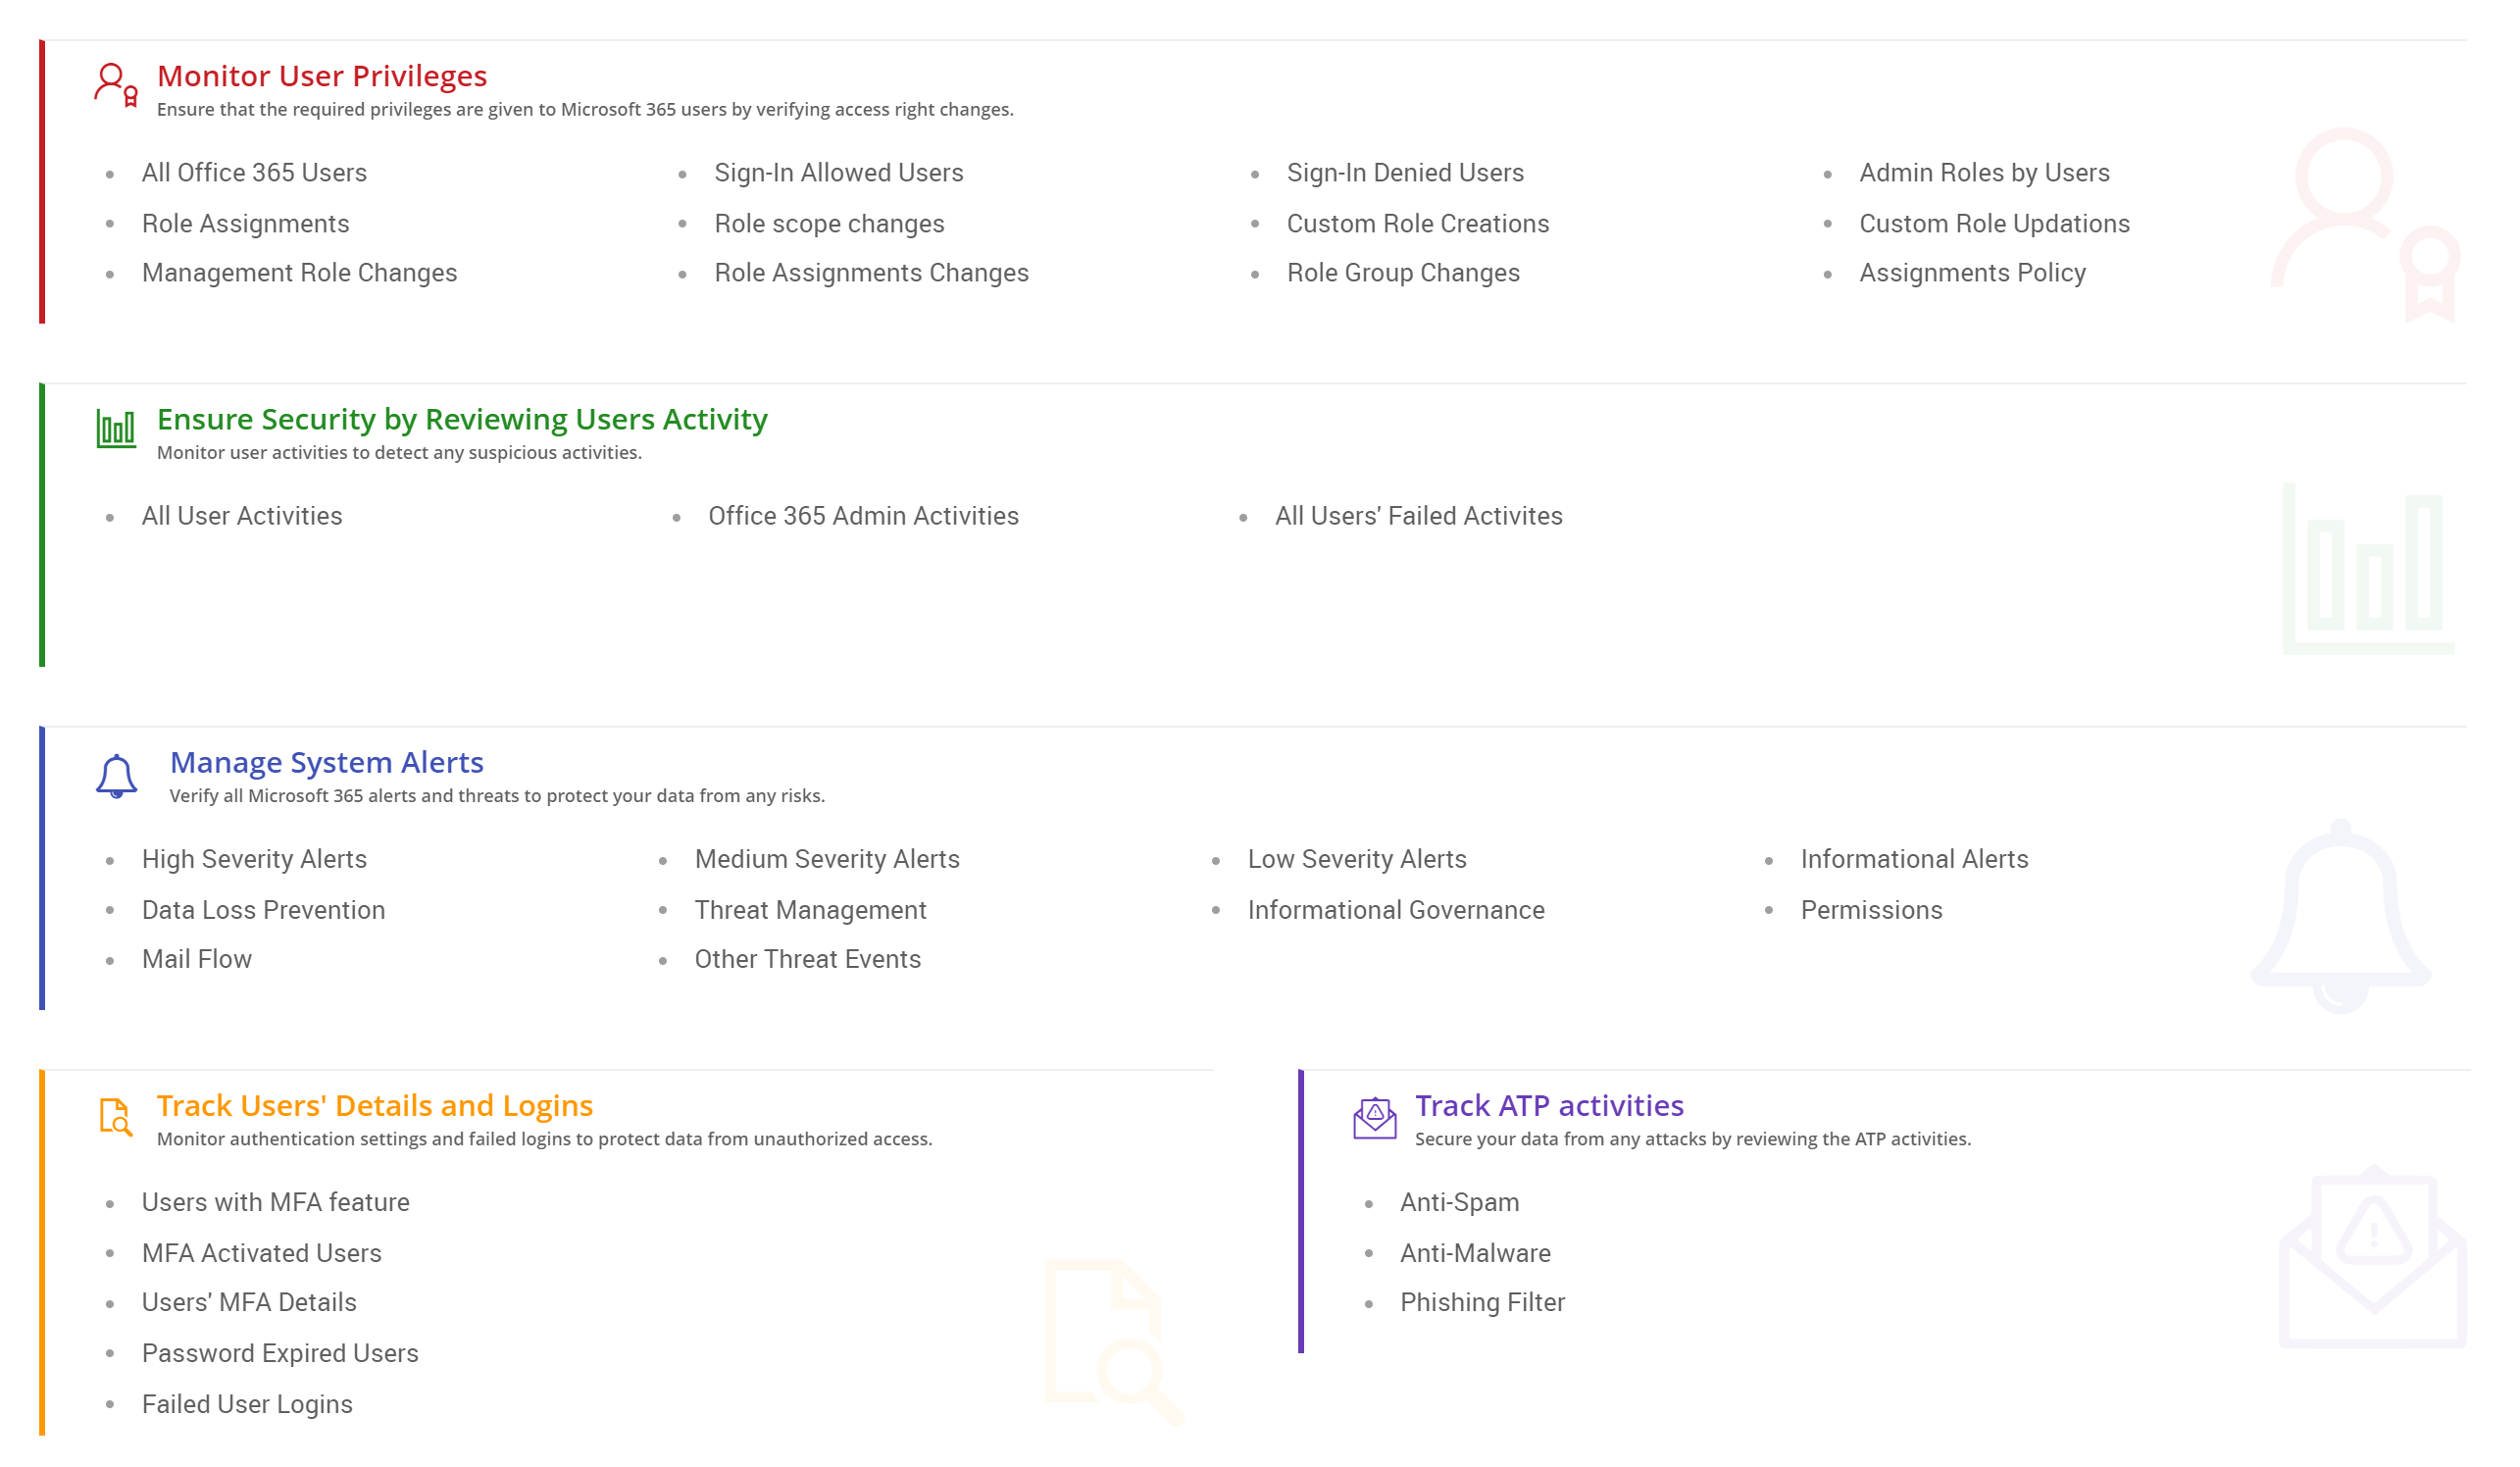Open Custom Role Creations report
Image resolution: width=2520 pixels, height=1467 pixels.
1417,224
